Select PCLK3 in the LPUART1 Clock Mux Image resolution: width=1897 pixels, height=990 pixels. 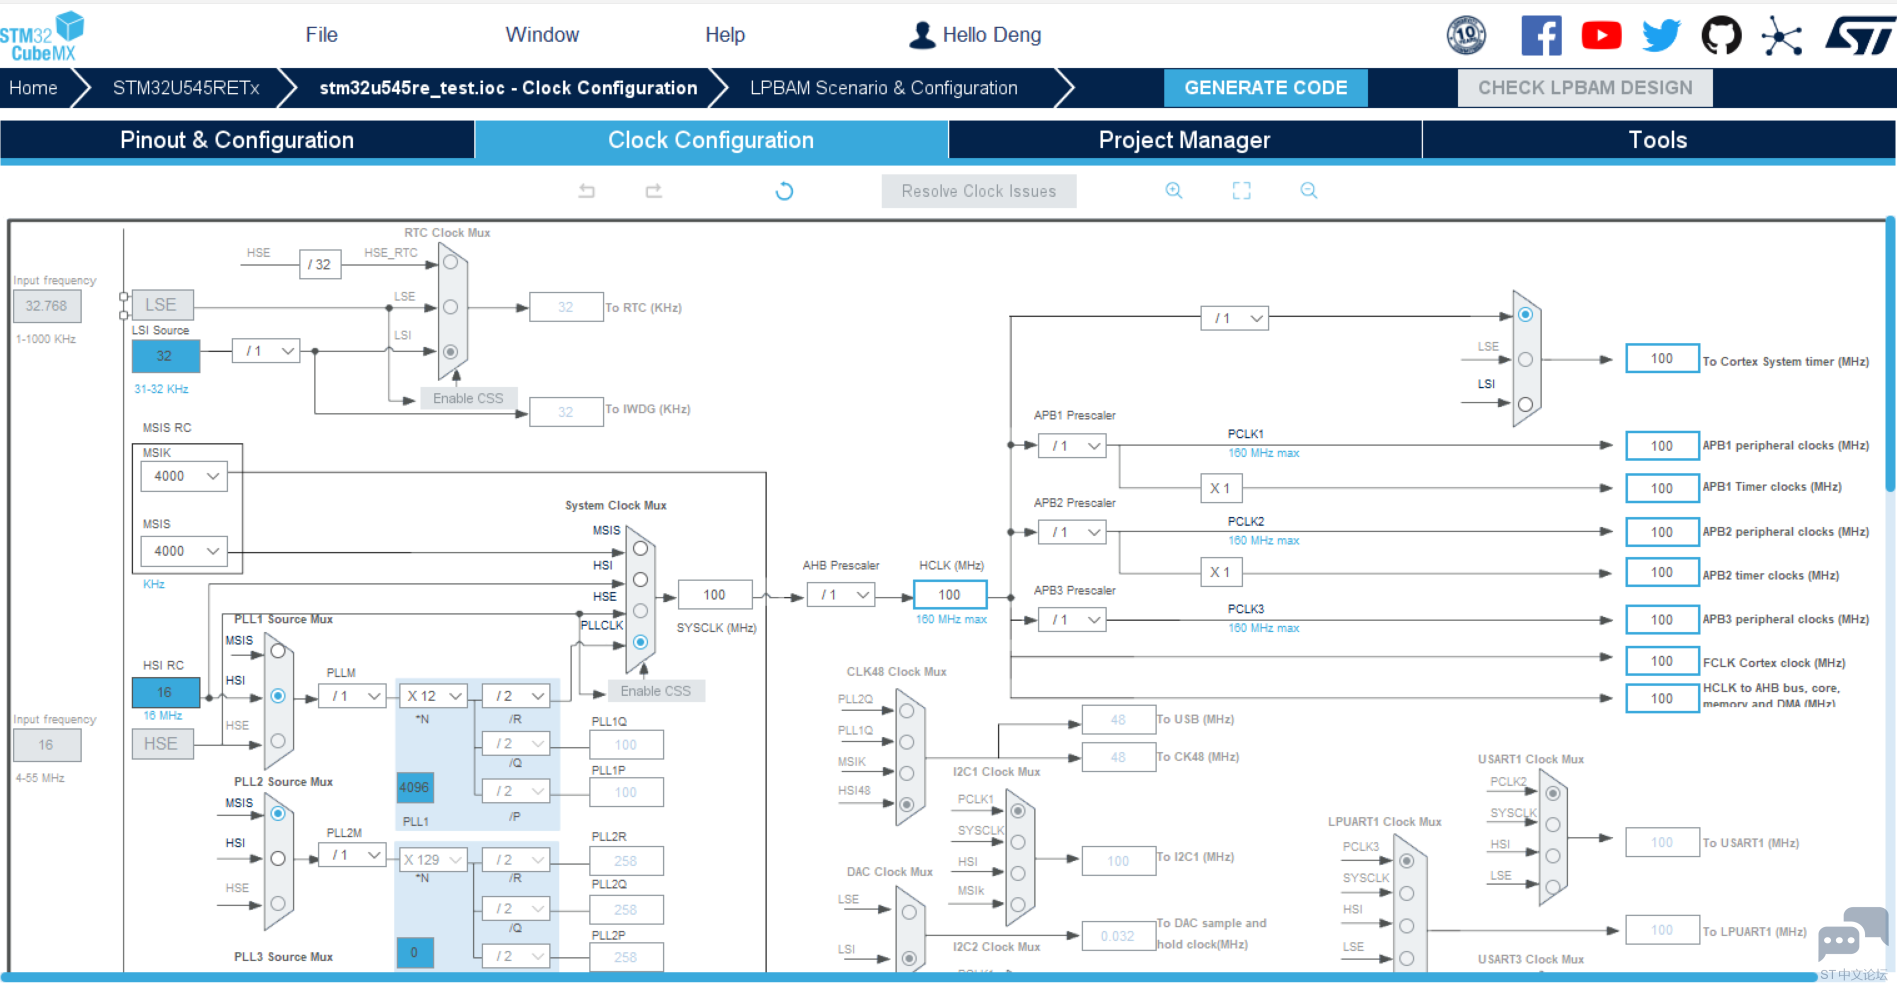tap(1407, 861)
